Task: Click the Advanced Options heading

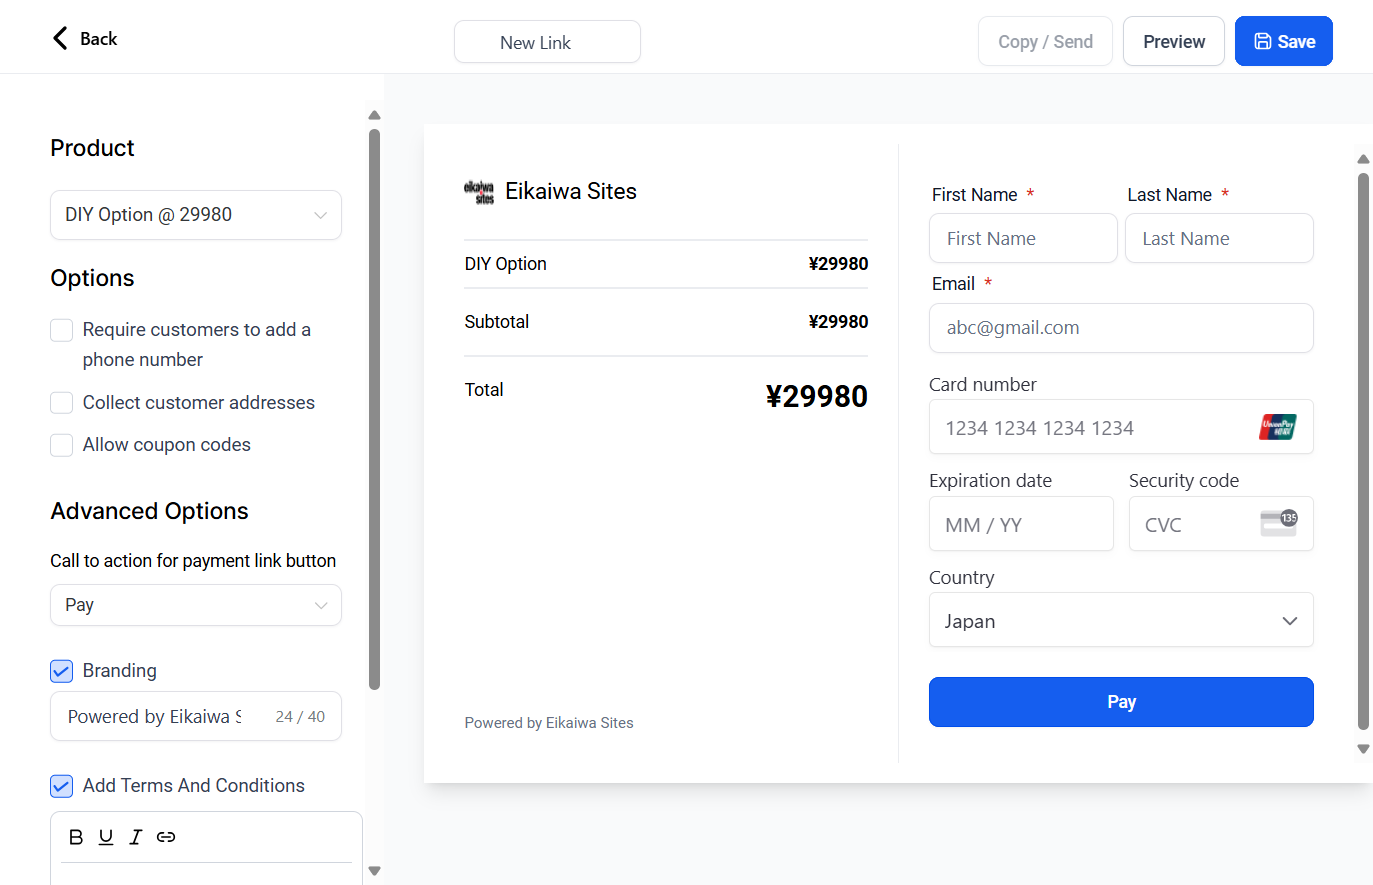Action: pos(150,511)
